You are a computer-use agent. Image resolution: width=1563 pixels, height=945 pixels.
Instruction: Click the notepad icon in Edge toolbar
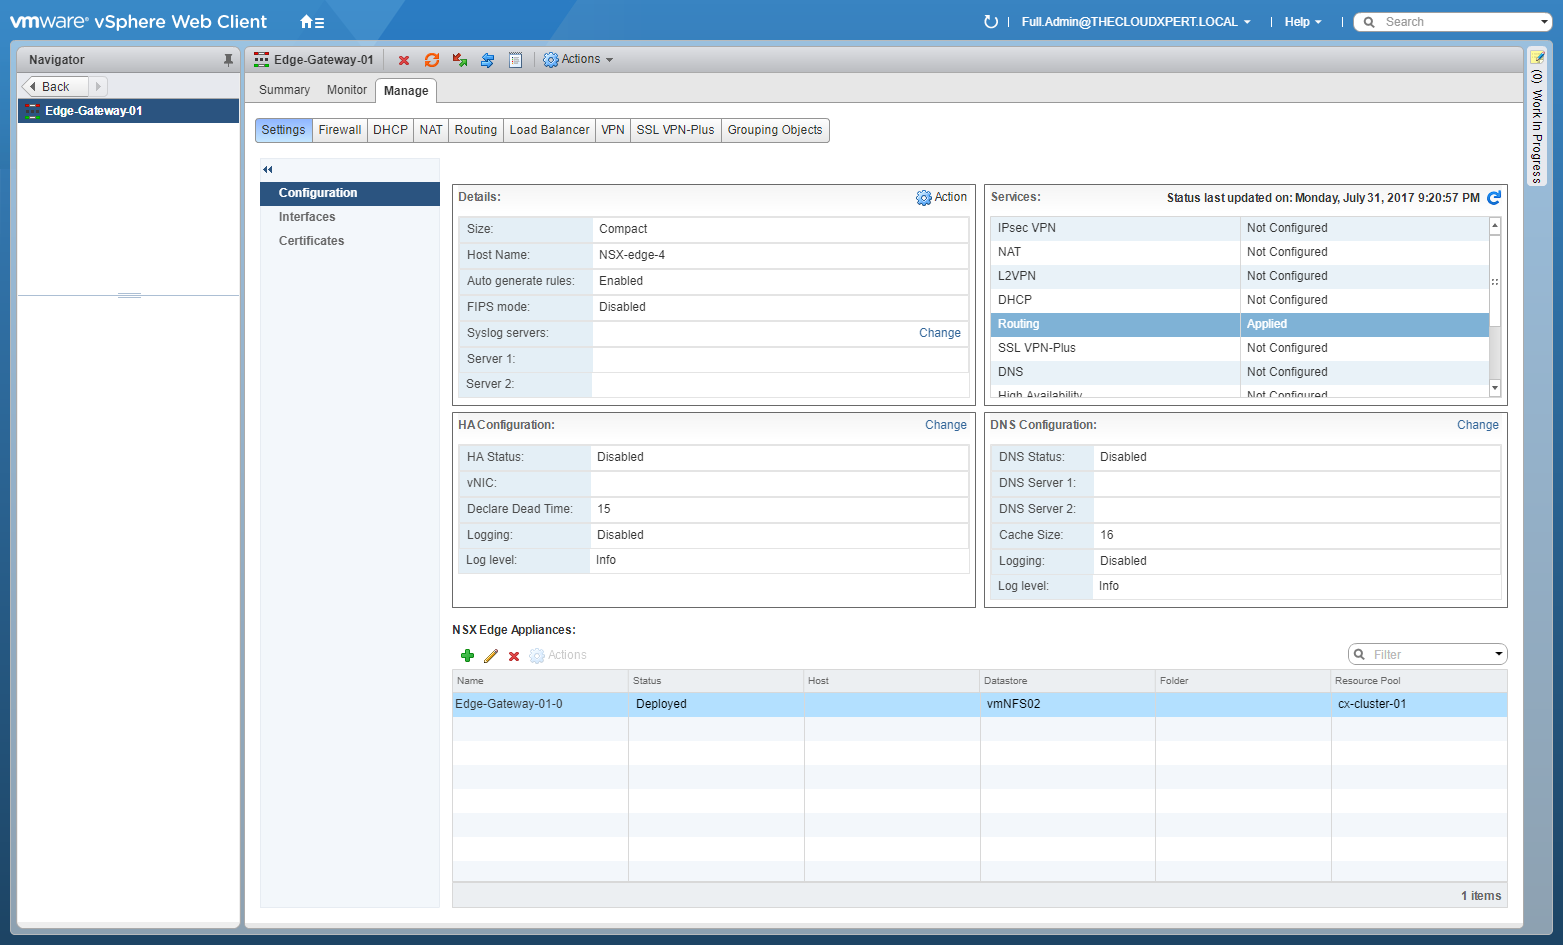[515, 60]
